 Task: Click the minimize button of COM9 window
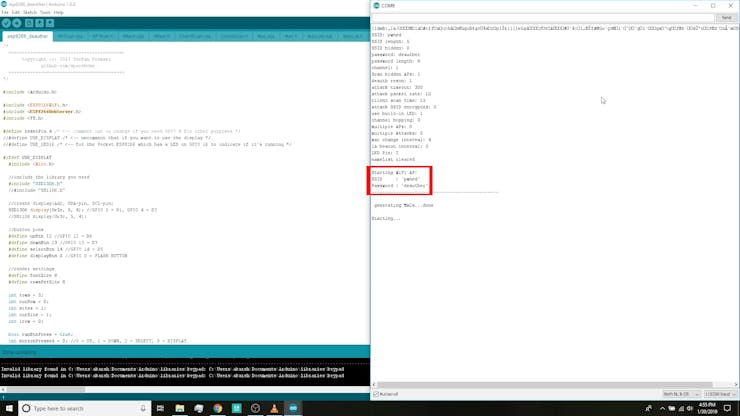(695, 6)
